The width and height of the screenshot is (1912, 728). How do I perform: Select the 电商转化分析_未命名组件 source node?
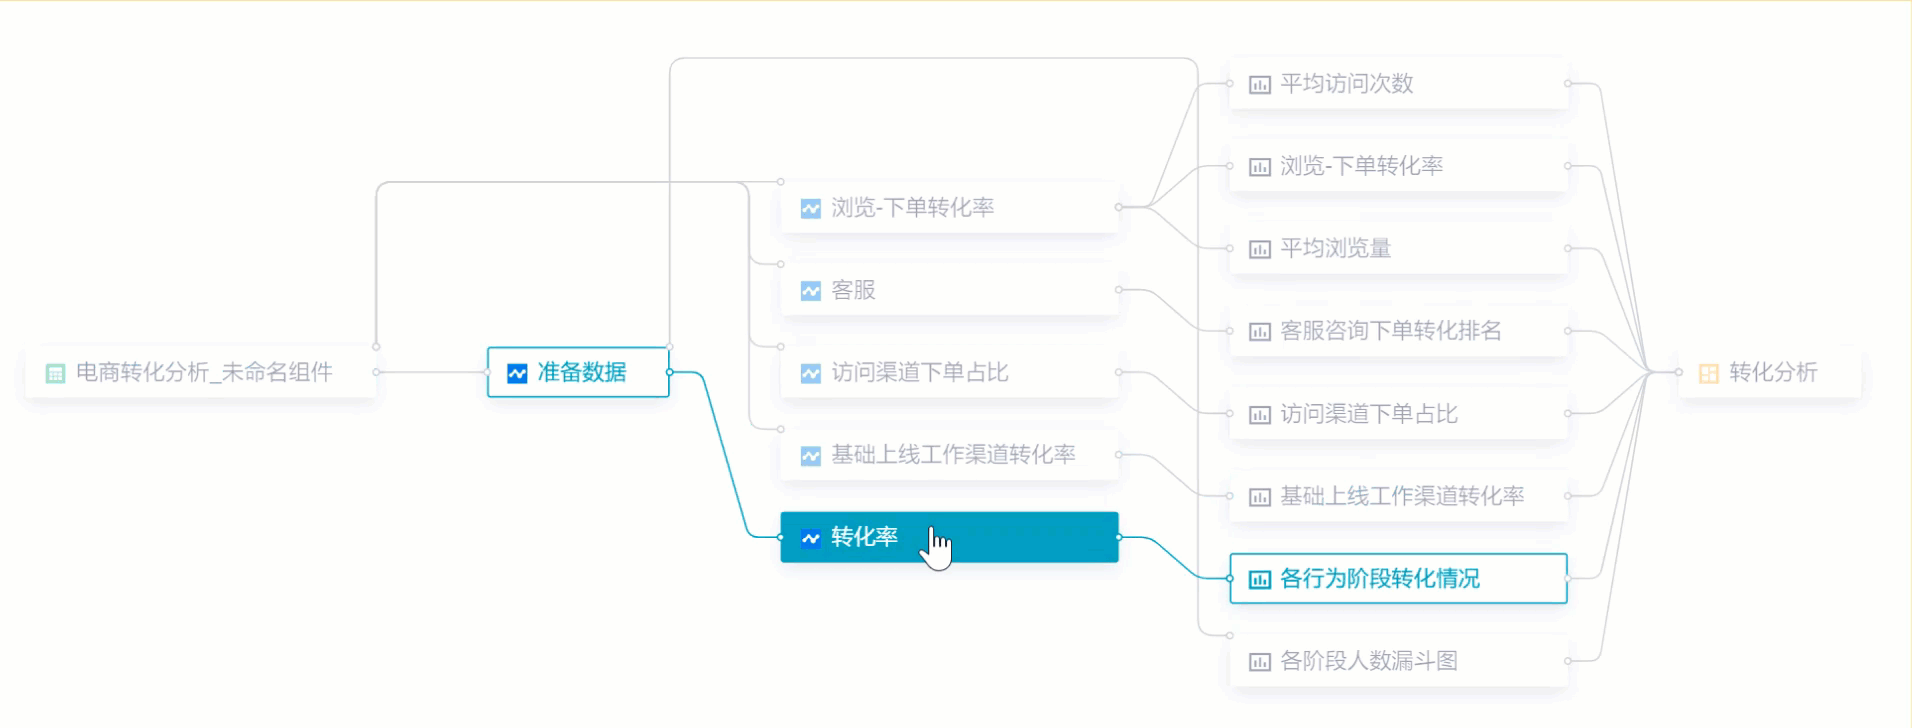click(202, 372)
